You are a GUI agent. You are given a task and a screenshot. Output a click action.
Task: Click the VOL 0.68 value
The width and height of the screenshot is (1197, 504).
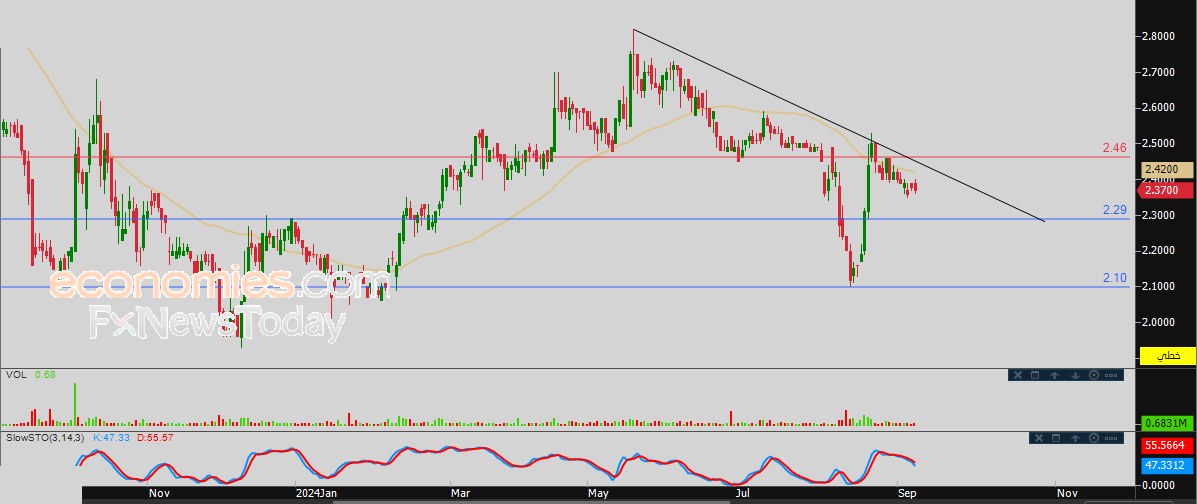pos(44,375)
